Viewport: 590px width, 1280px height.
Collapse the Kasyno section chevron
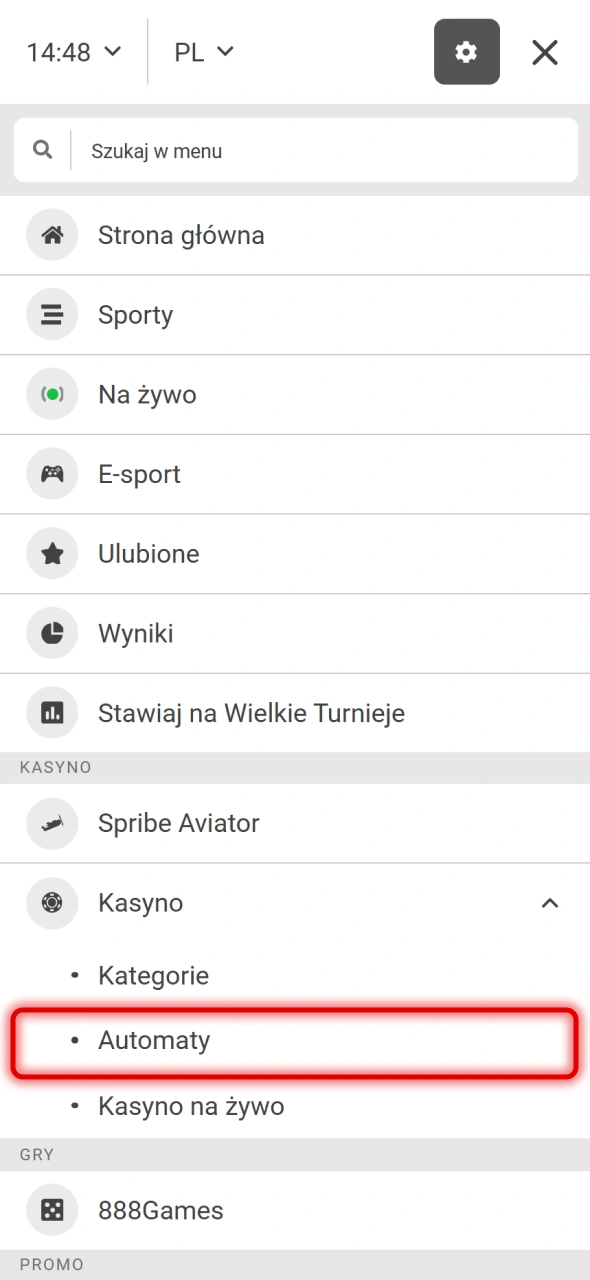point(549,903)
